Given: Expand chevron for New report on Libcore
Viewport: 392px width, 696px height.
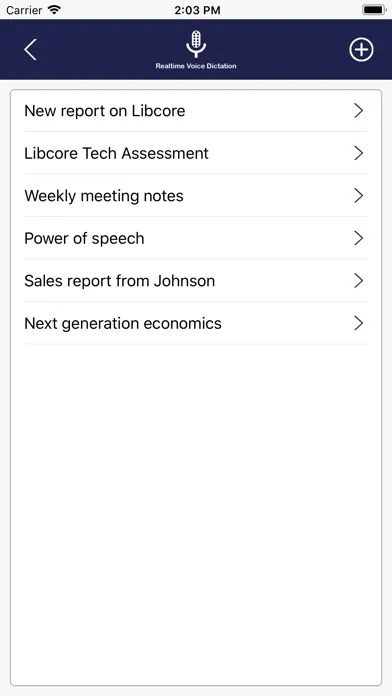Looking at the screenshot, I should click(x=359, y=111).
